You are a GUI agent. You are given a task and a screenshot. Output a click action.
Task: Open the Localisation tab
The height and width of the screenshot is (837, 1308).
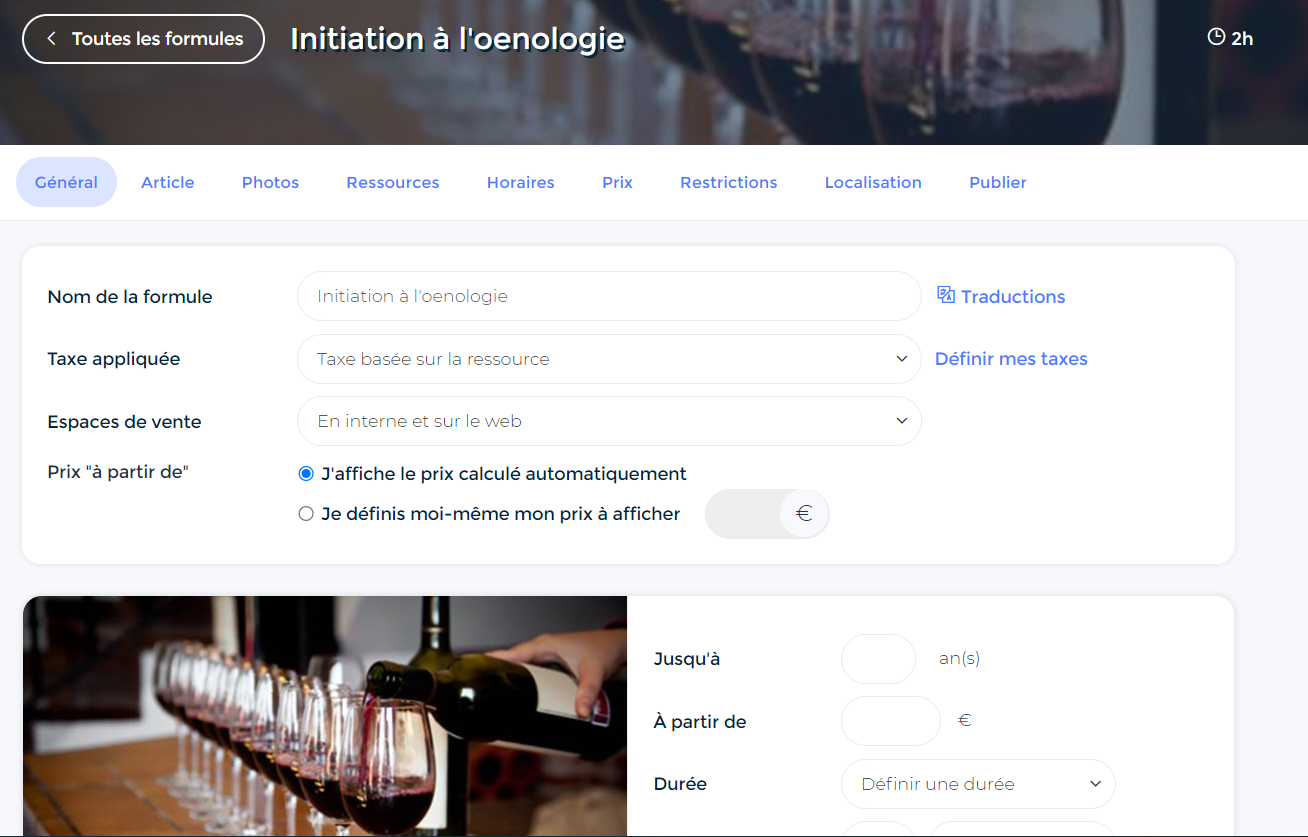click(x=873, y=182)
